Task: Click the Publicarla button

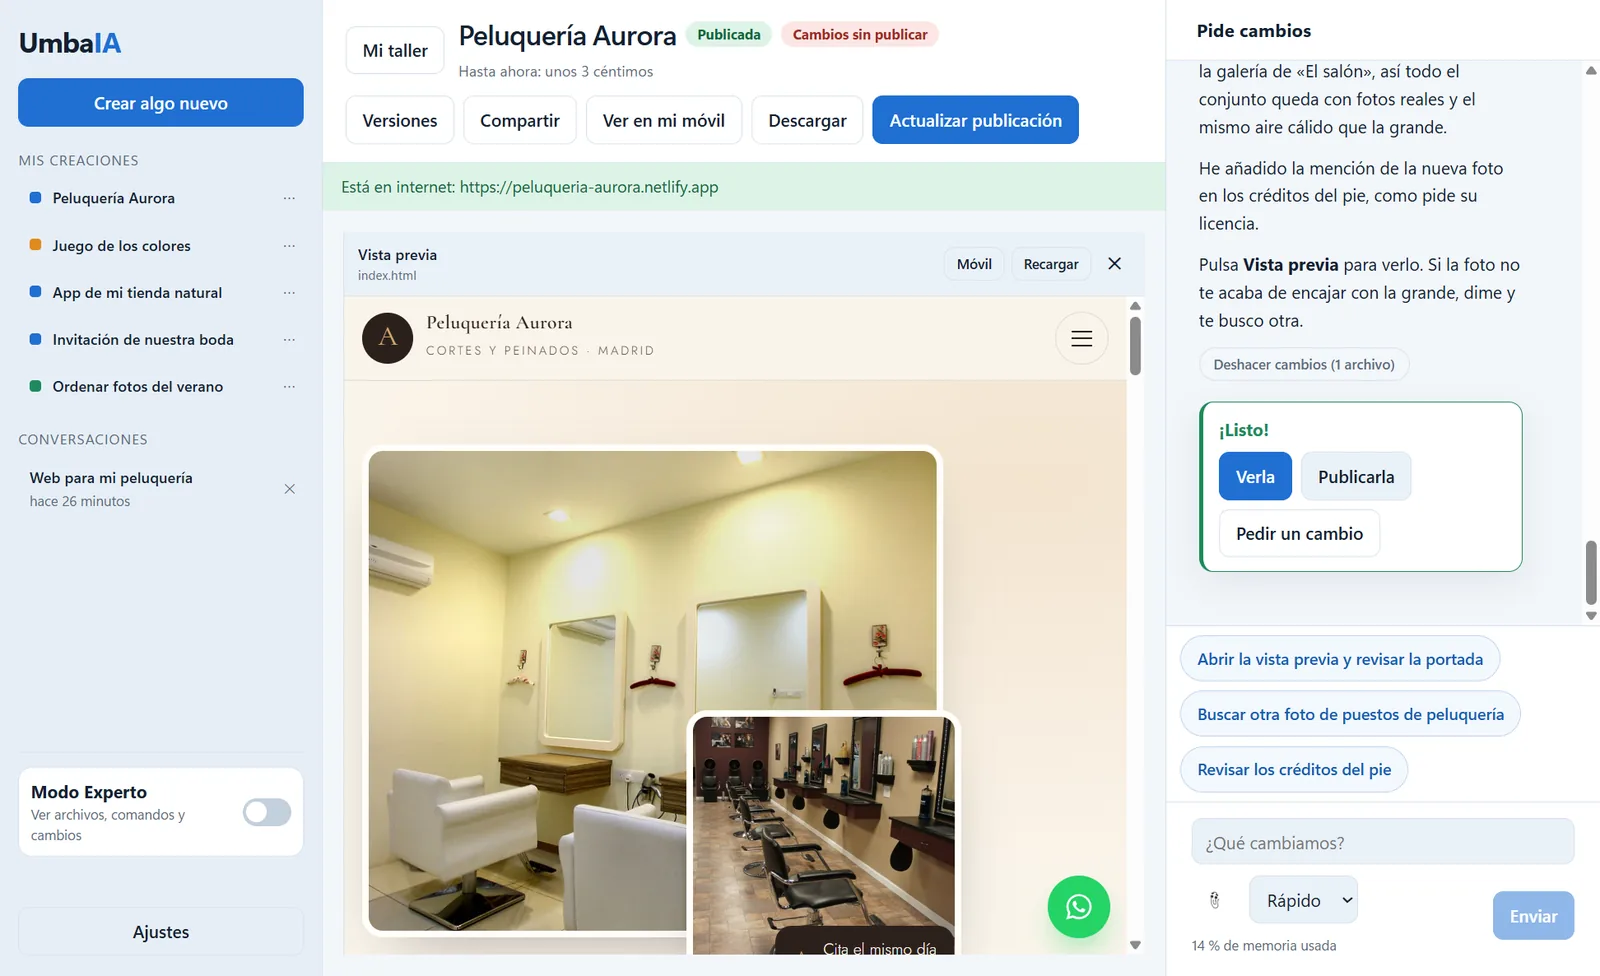Action: point(1356,477)
